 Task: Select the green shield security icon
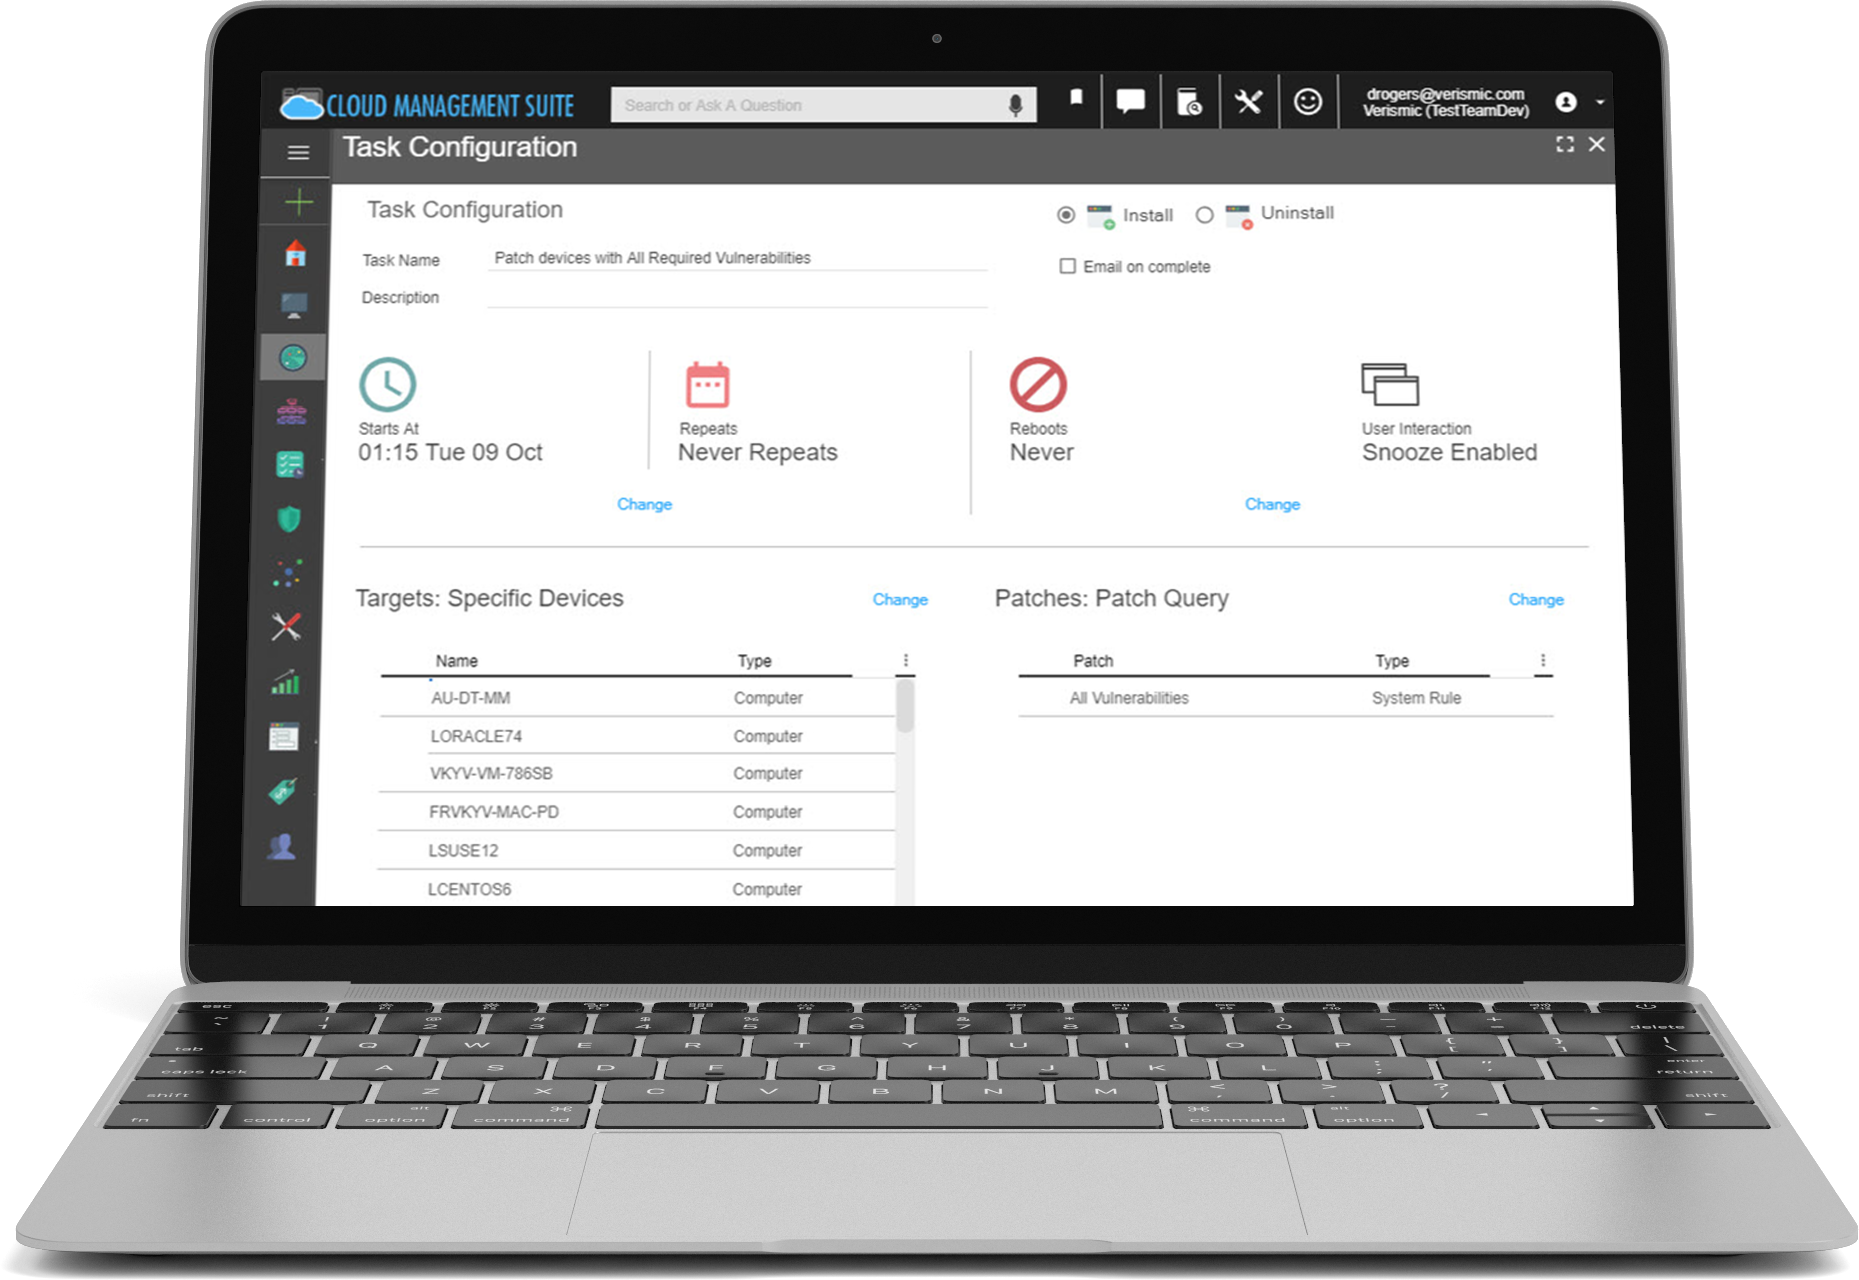(289, 519)
